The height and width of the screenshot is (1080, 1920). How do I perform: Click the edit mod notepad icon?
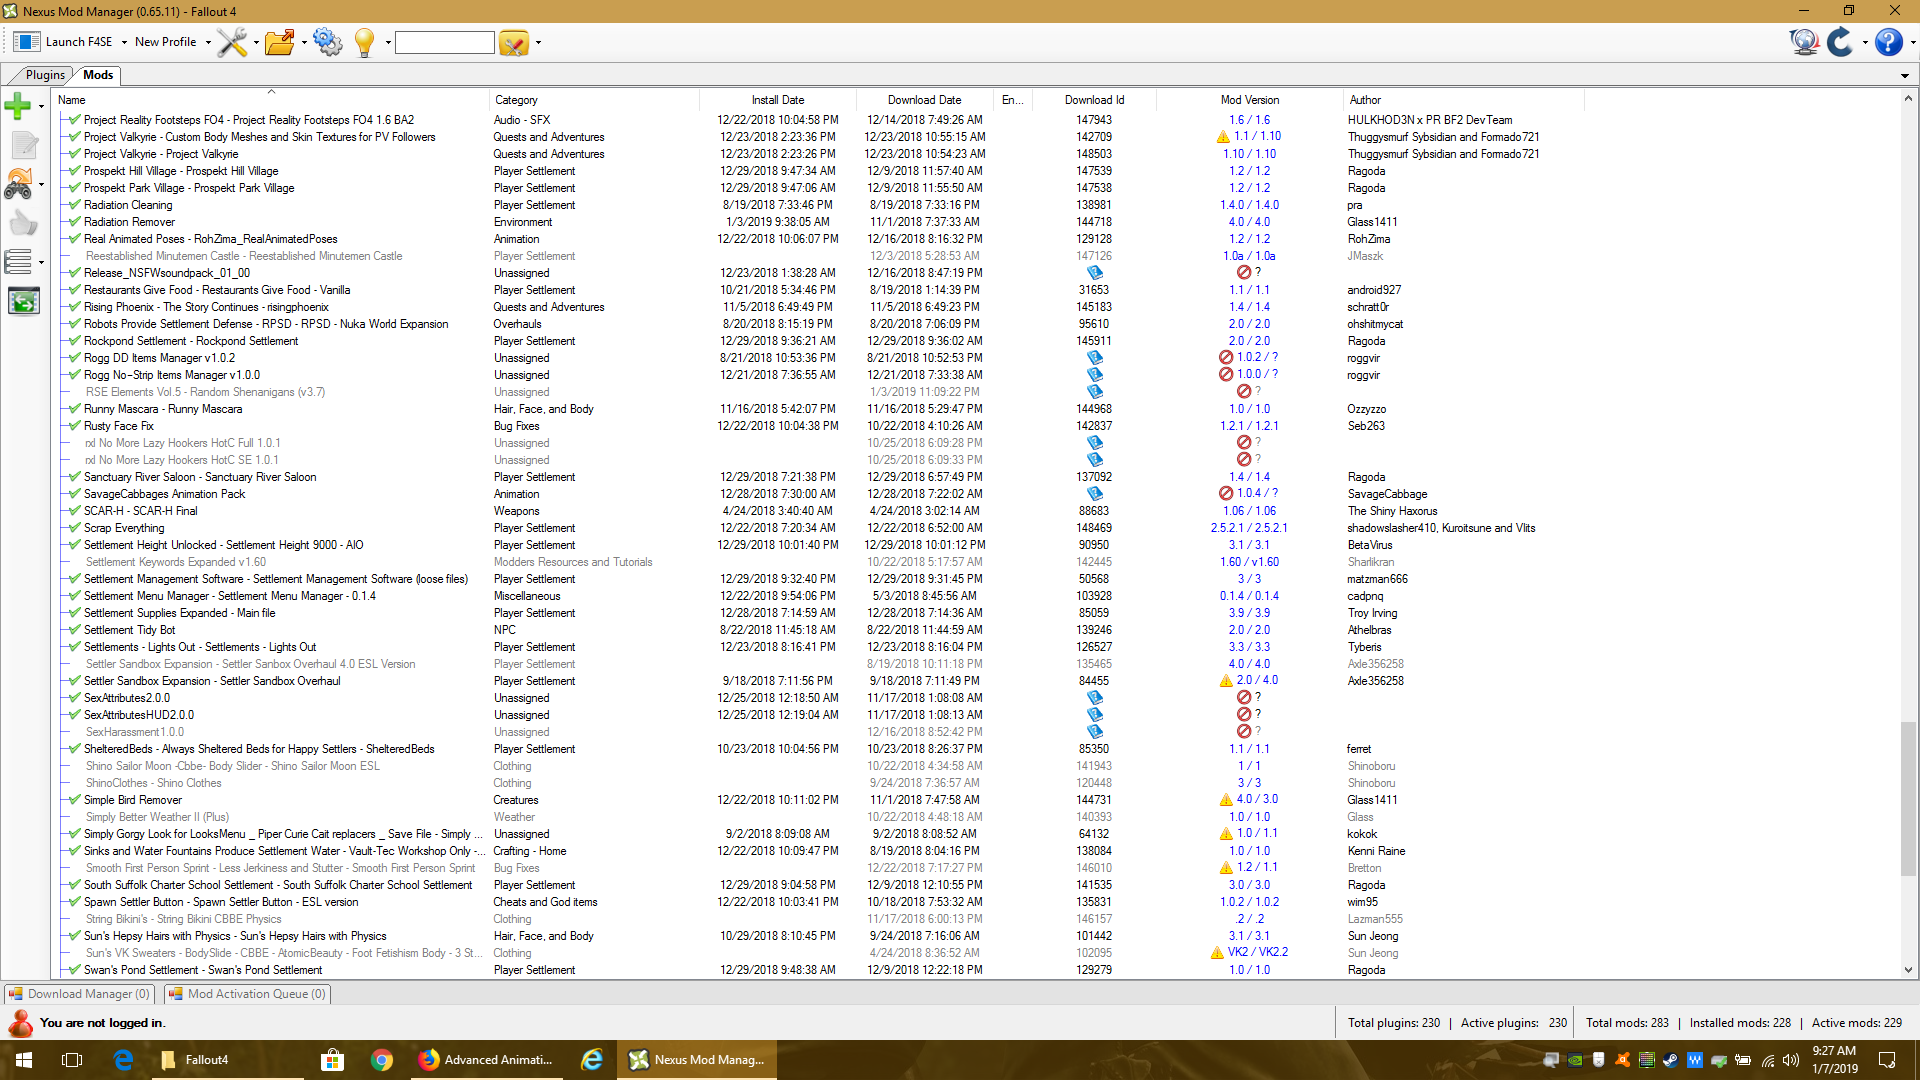(x=24, y=145)
